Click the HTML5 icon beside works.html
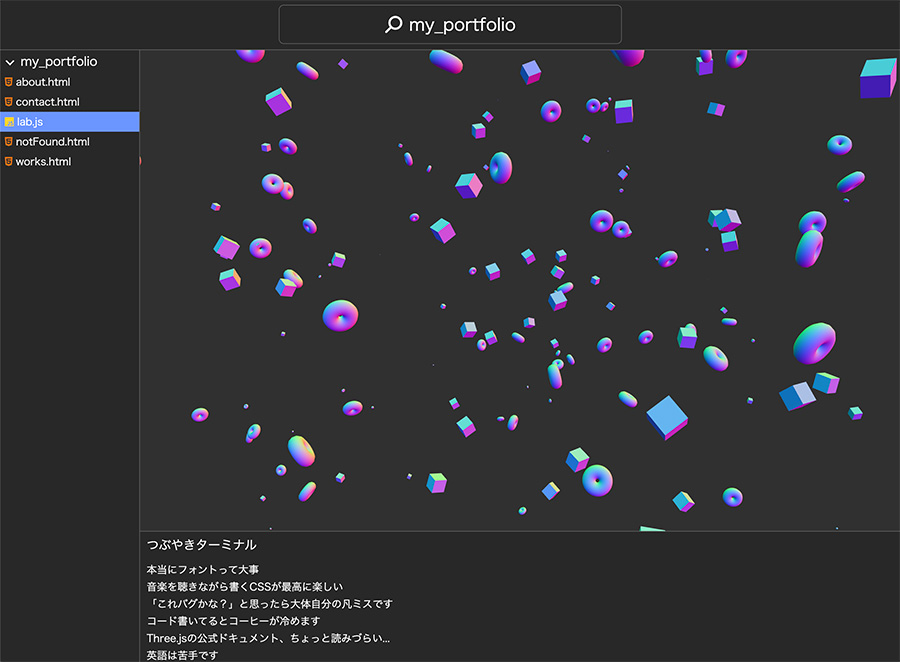900x662 pixels. (x=9, y=162)
